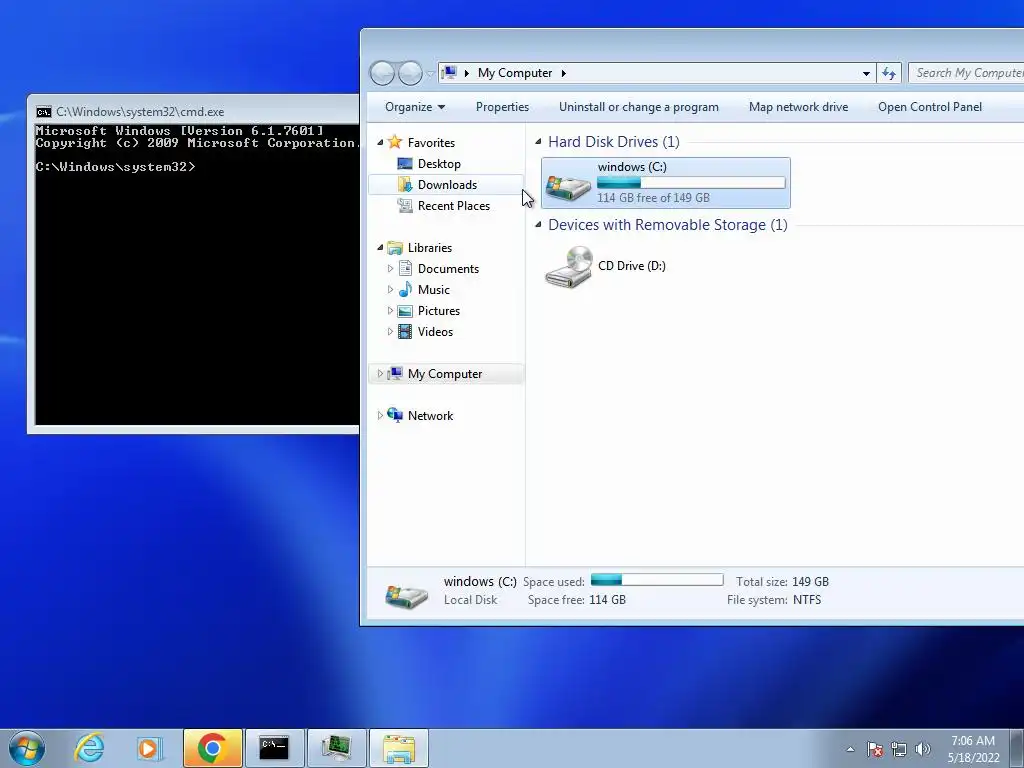
Task: Select Downloads under Favorites
Action: coord(447,185)
